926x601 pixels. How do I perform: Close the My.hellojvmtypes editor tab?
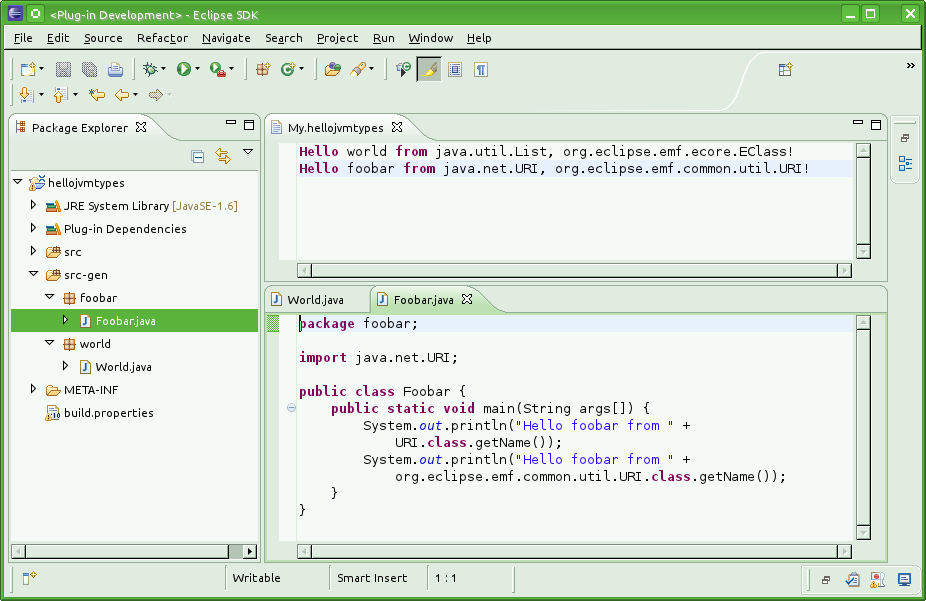tap(396, 127)
